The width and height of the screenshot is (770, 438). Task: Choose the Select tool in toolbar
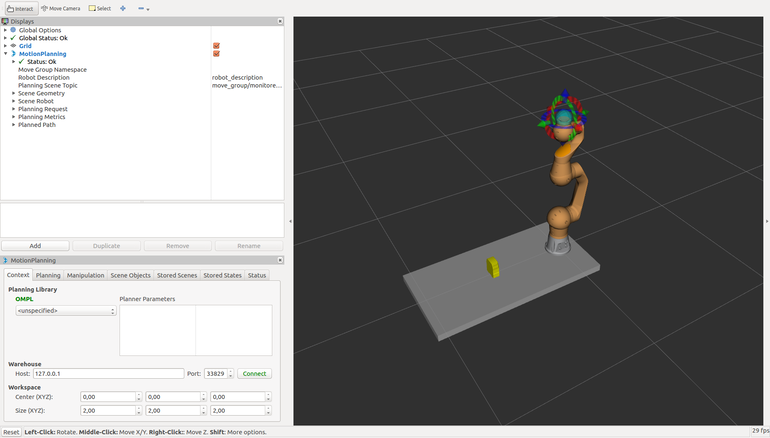(x=100, y=8)
